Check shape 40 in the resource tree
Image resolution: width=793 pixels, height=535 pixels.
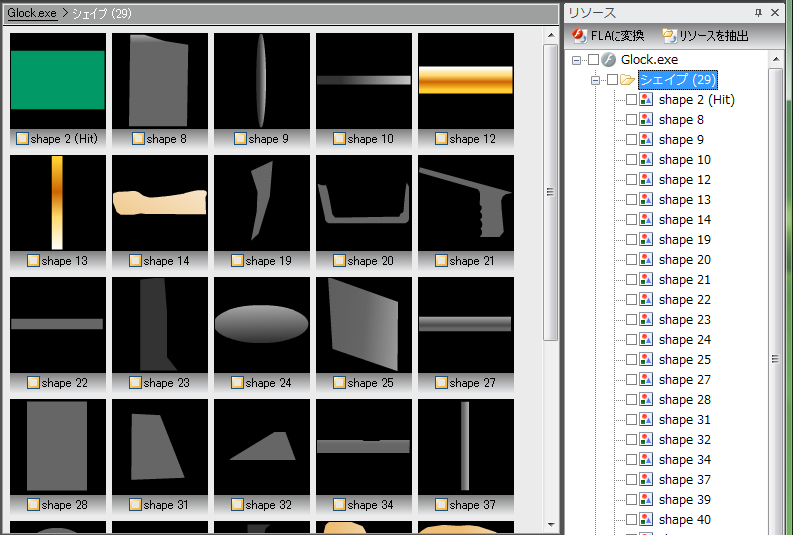[631, 519]
